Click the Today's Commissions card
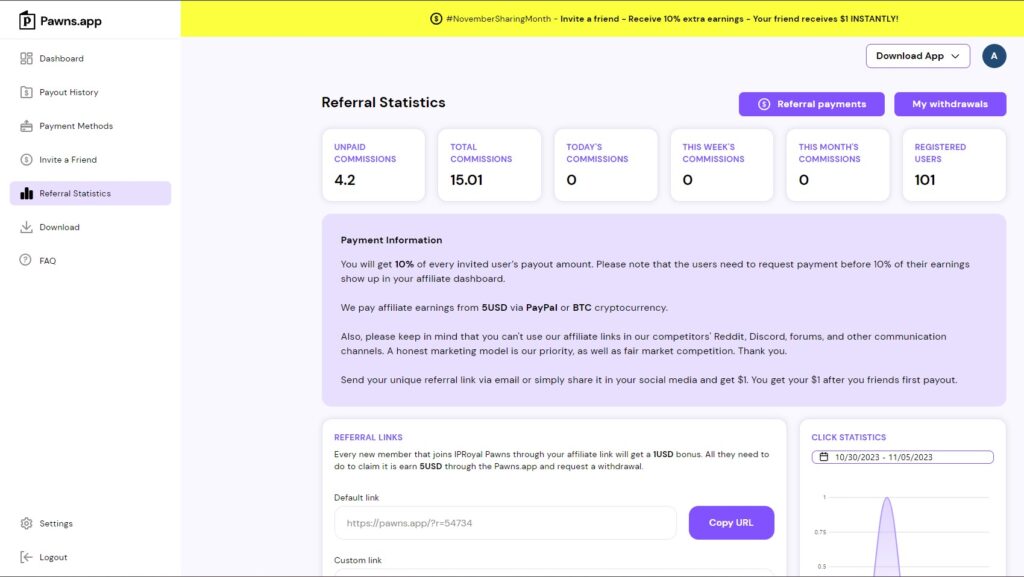The height and width of the screenshot is (577, 1024). (x=606, y=165)
